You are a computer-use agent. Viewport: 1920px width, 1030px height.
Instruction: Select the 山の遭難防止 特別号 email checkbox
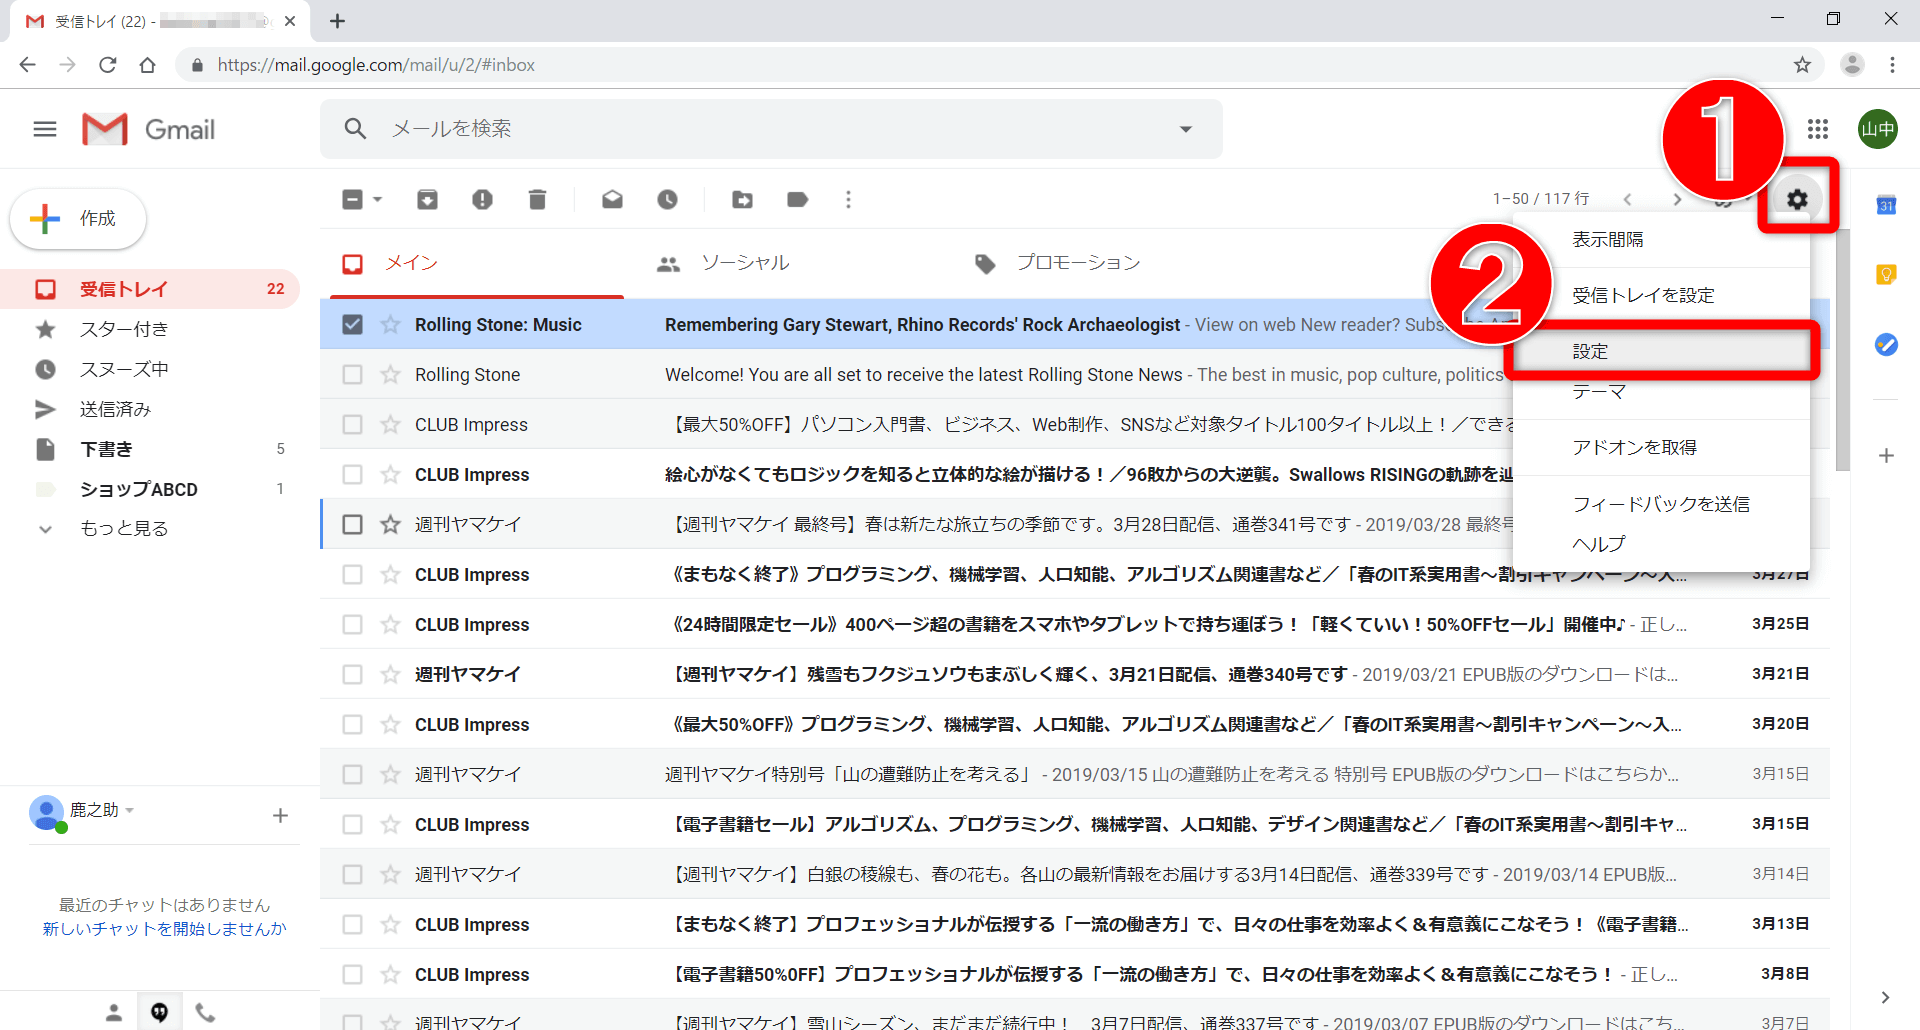point(352,774)
